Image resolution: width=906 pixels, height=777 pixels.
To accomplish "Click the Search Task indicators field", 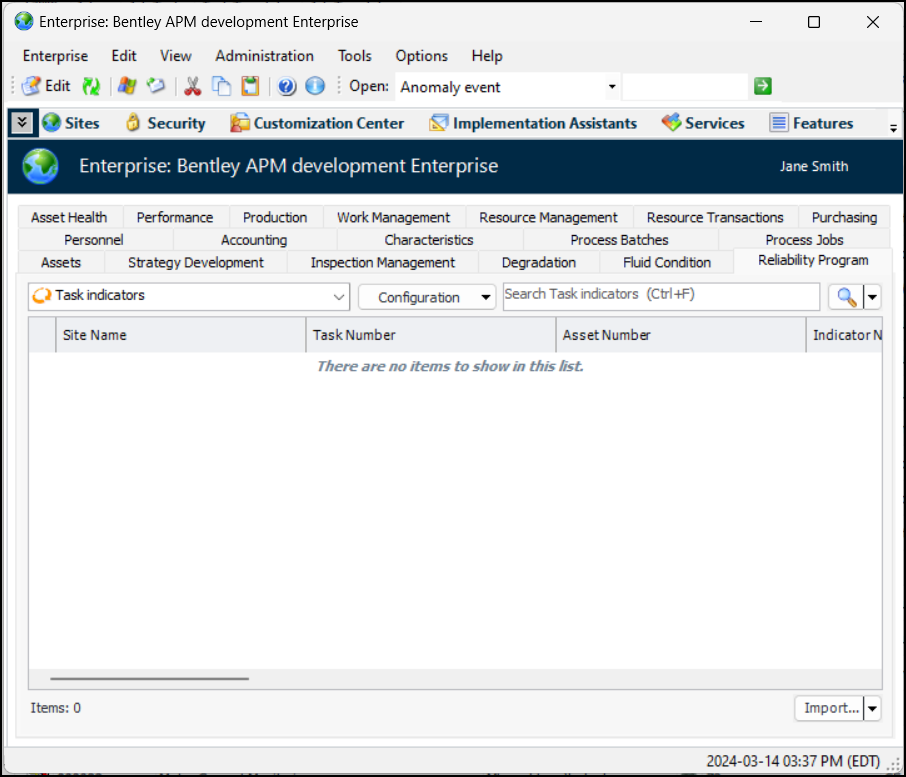I will click(660, 296).
